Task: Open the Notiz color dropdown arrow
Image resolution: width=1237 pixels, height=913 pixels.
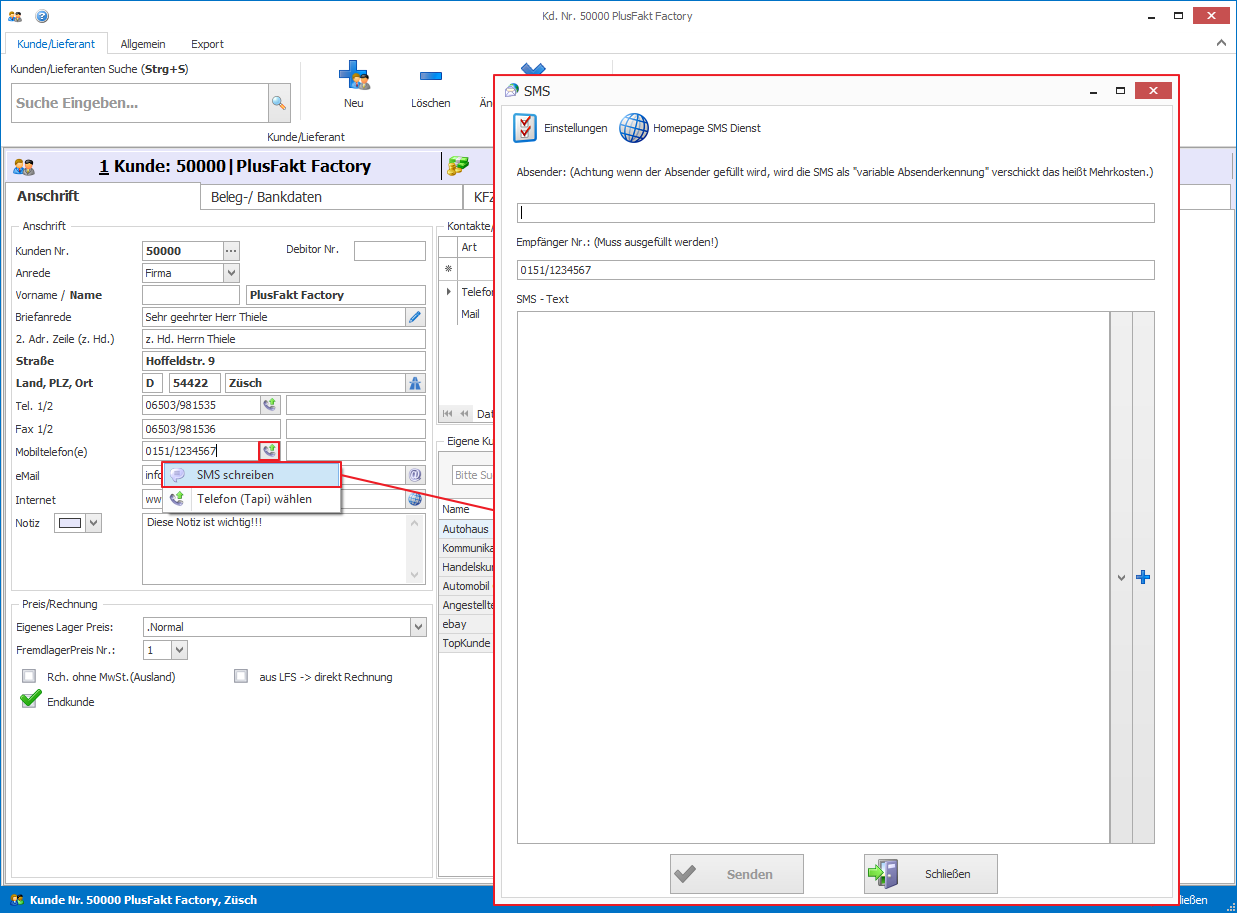Action: click(x=94, y=523)
